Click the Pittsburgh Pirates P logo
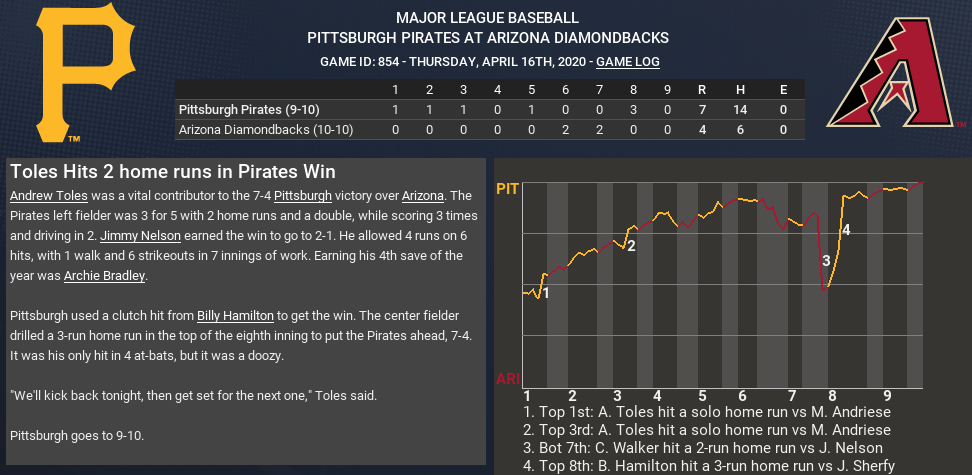This screenshot has width=972, height=475. click(84, 77)
